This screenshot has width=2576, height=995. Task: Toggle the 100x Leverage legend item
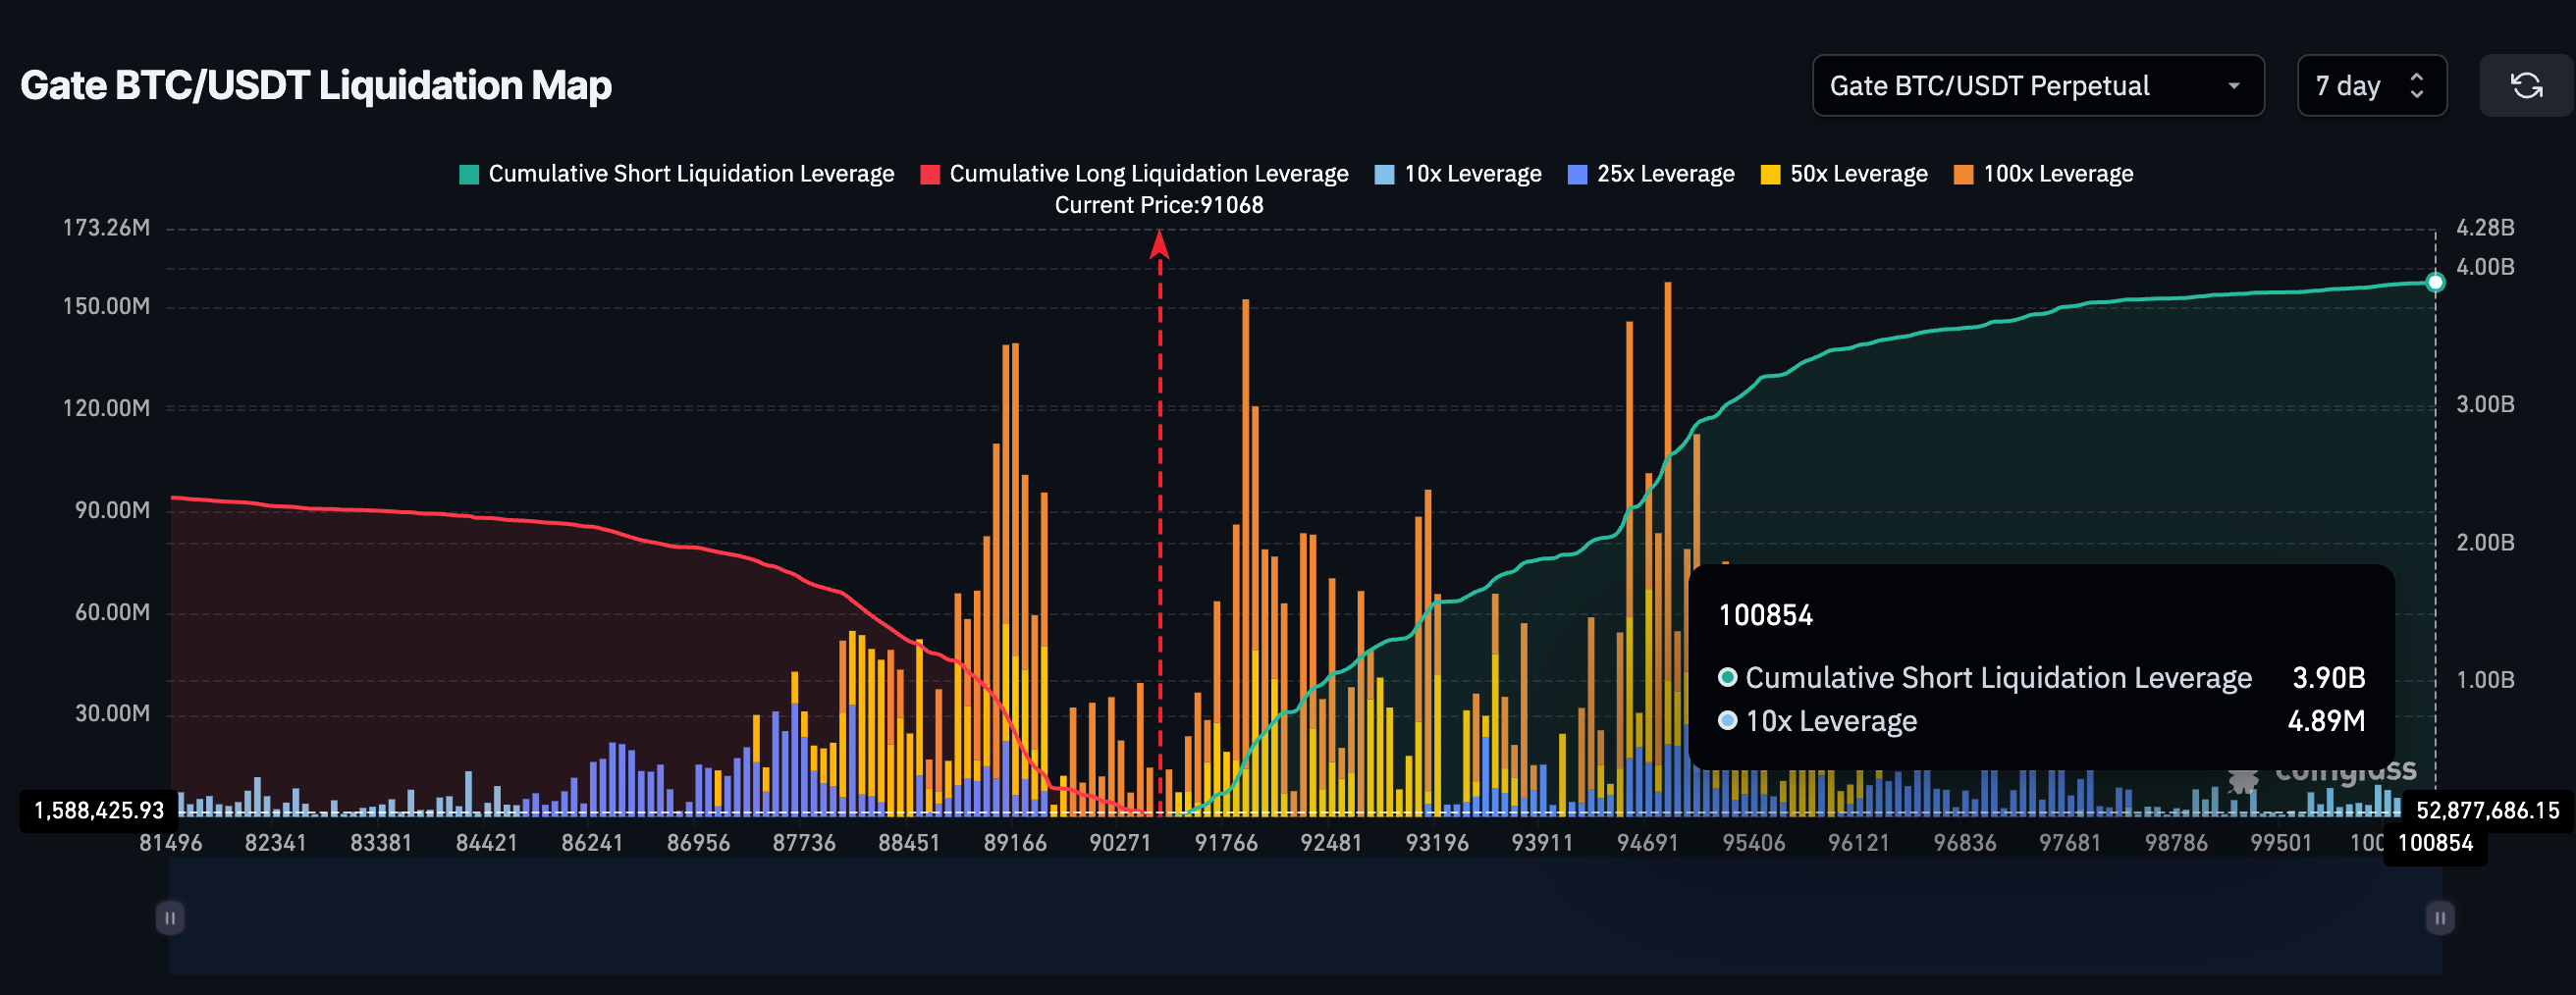point(2043,174)
